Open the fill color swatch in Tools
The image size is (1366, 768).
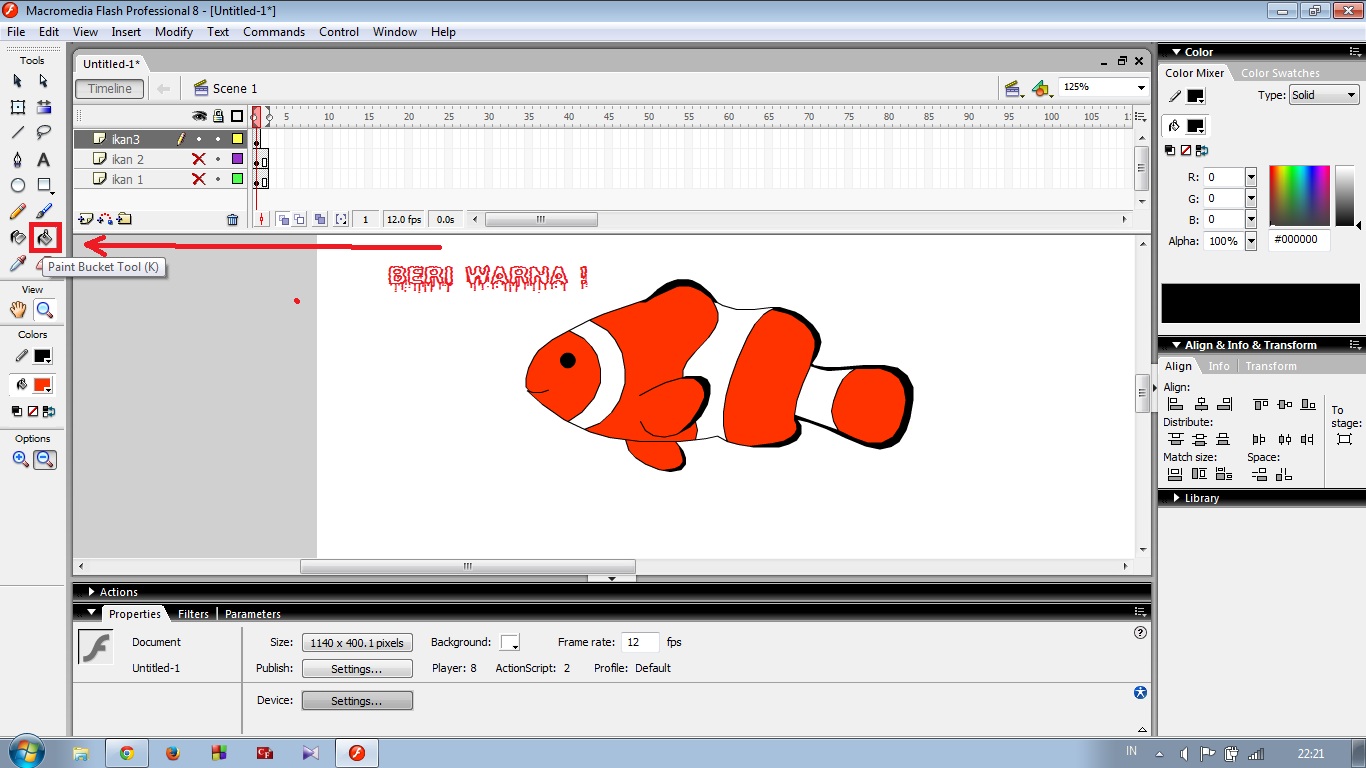tap(42, 385)
